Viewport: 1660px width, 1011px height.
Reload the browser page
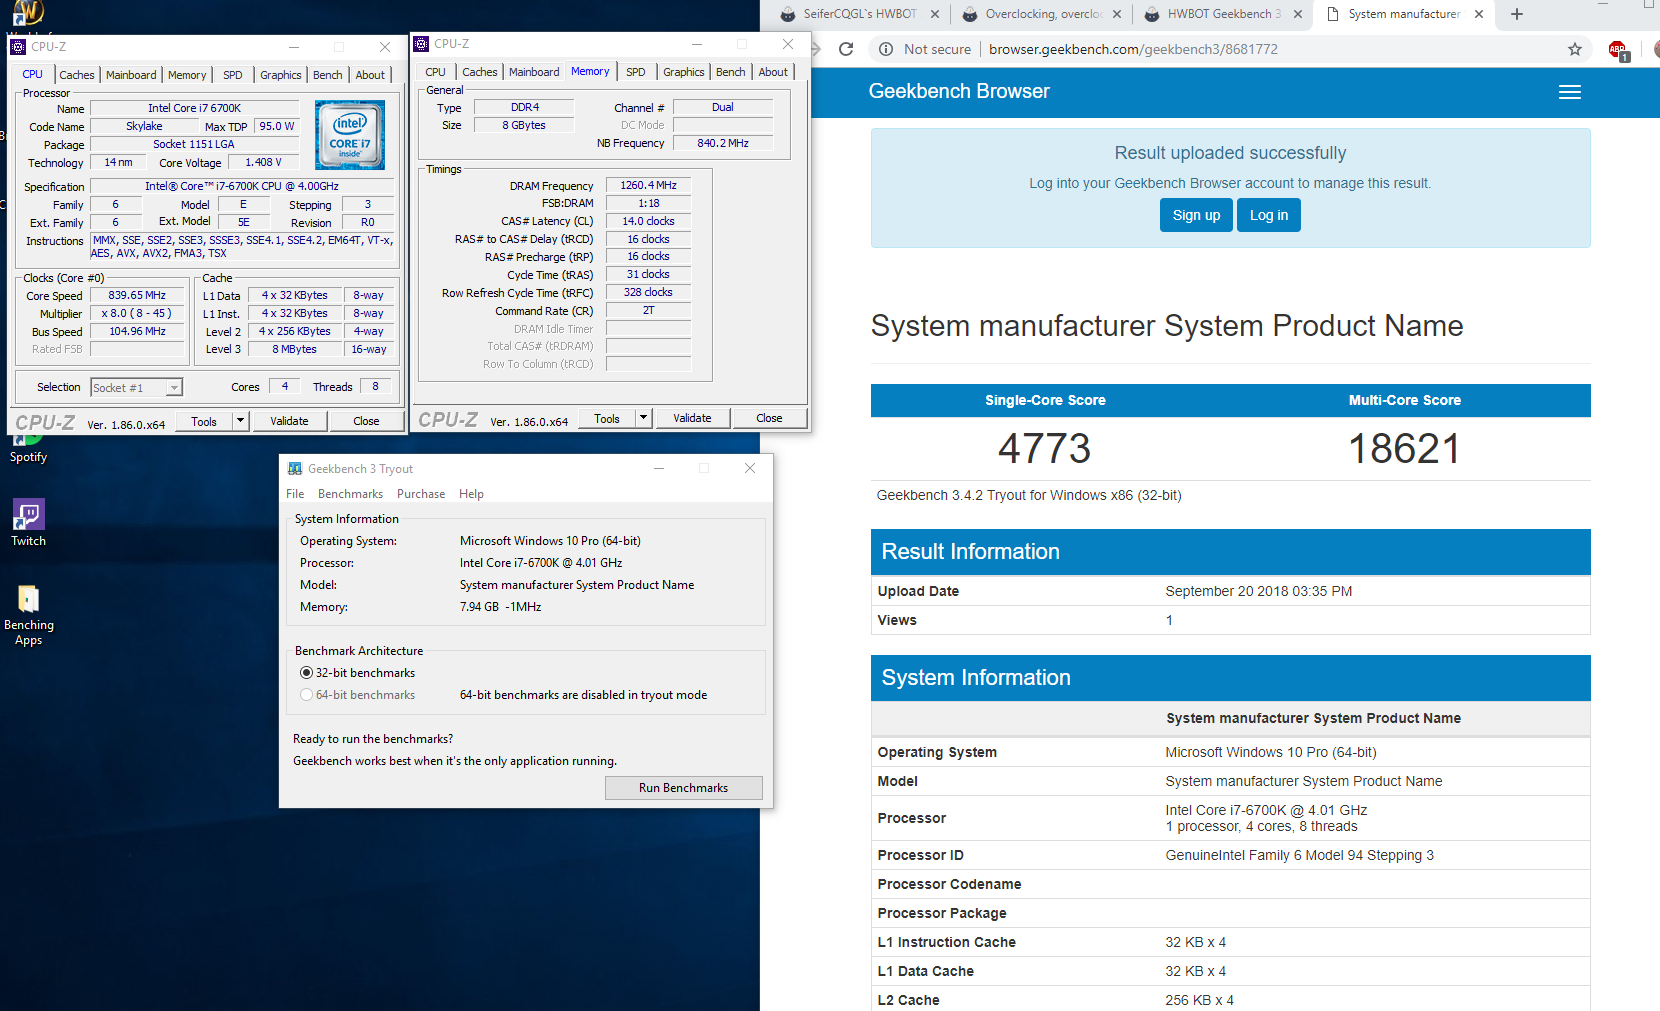coord(846,49)
